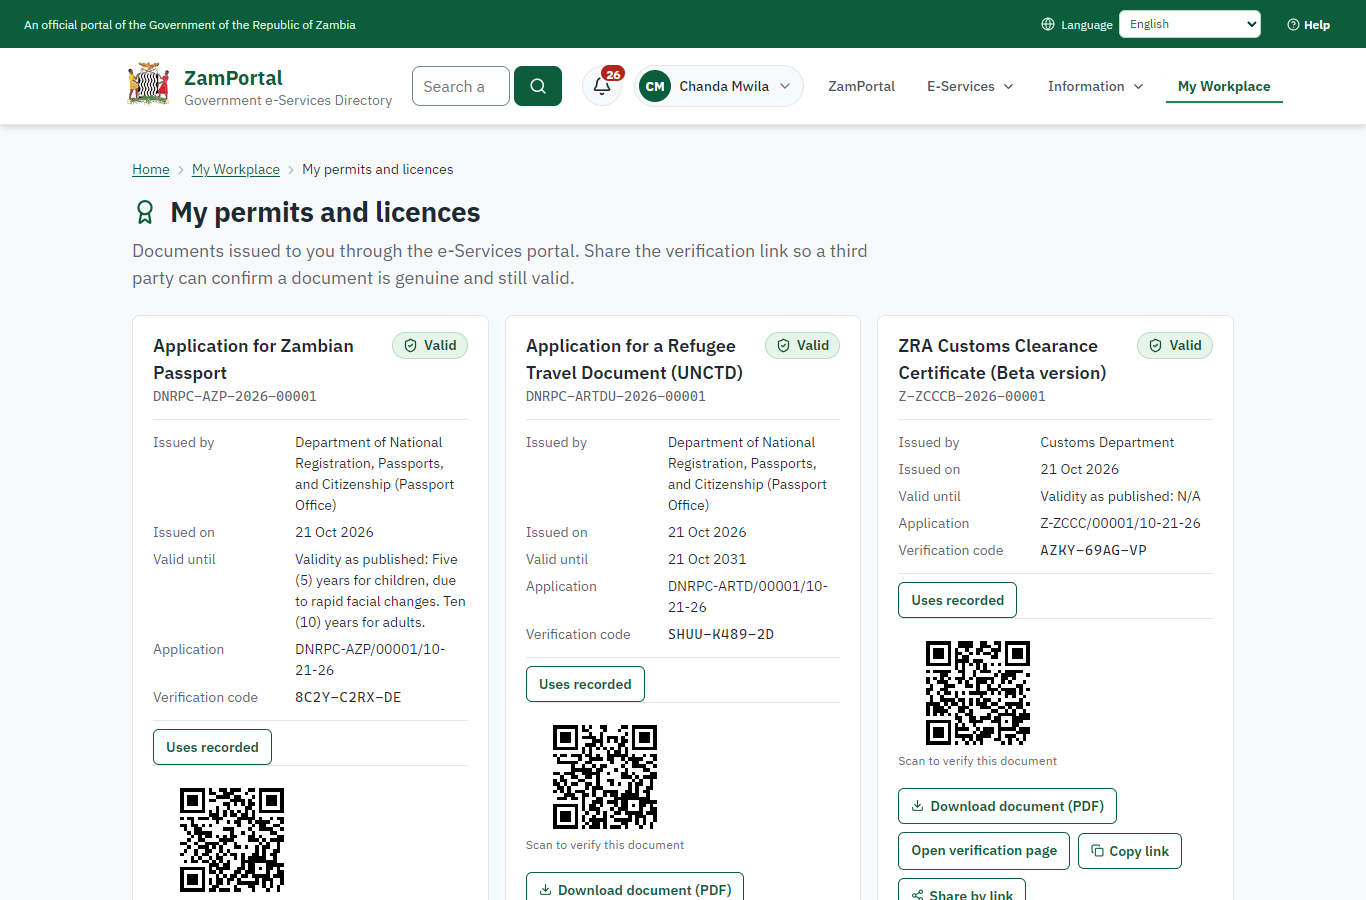Viewport: 1366px width, 900px height.
Task: Open the Language select dropdown
Action: (x=1190, y=24)
